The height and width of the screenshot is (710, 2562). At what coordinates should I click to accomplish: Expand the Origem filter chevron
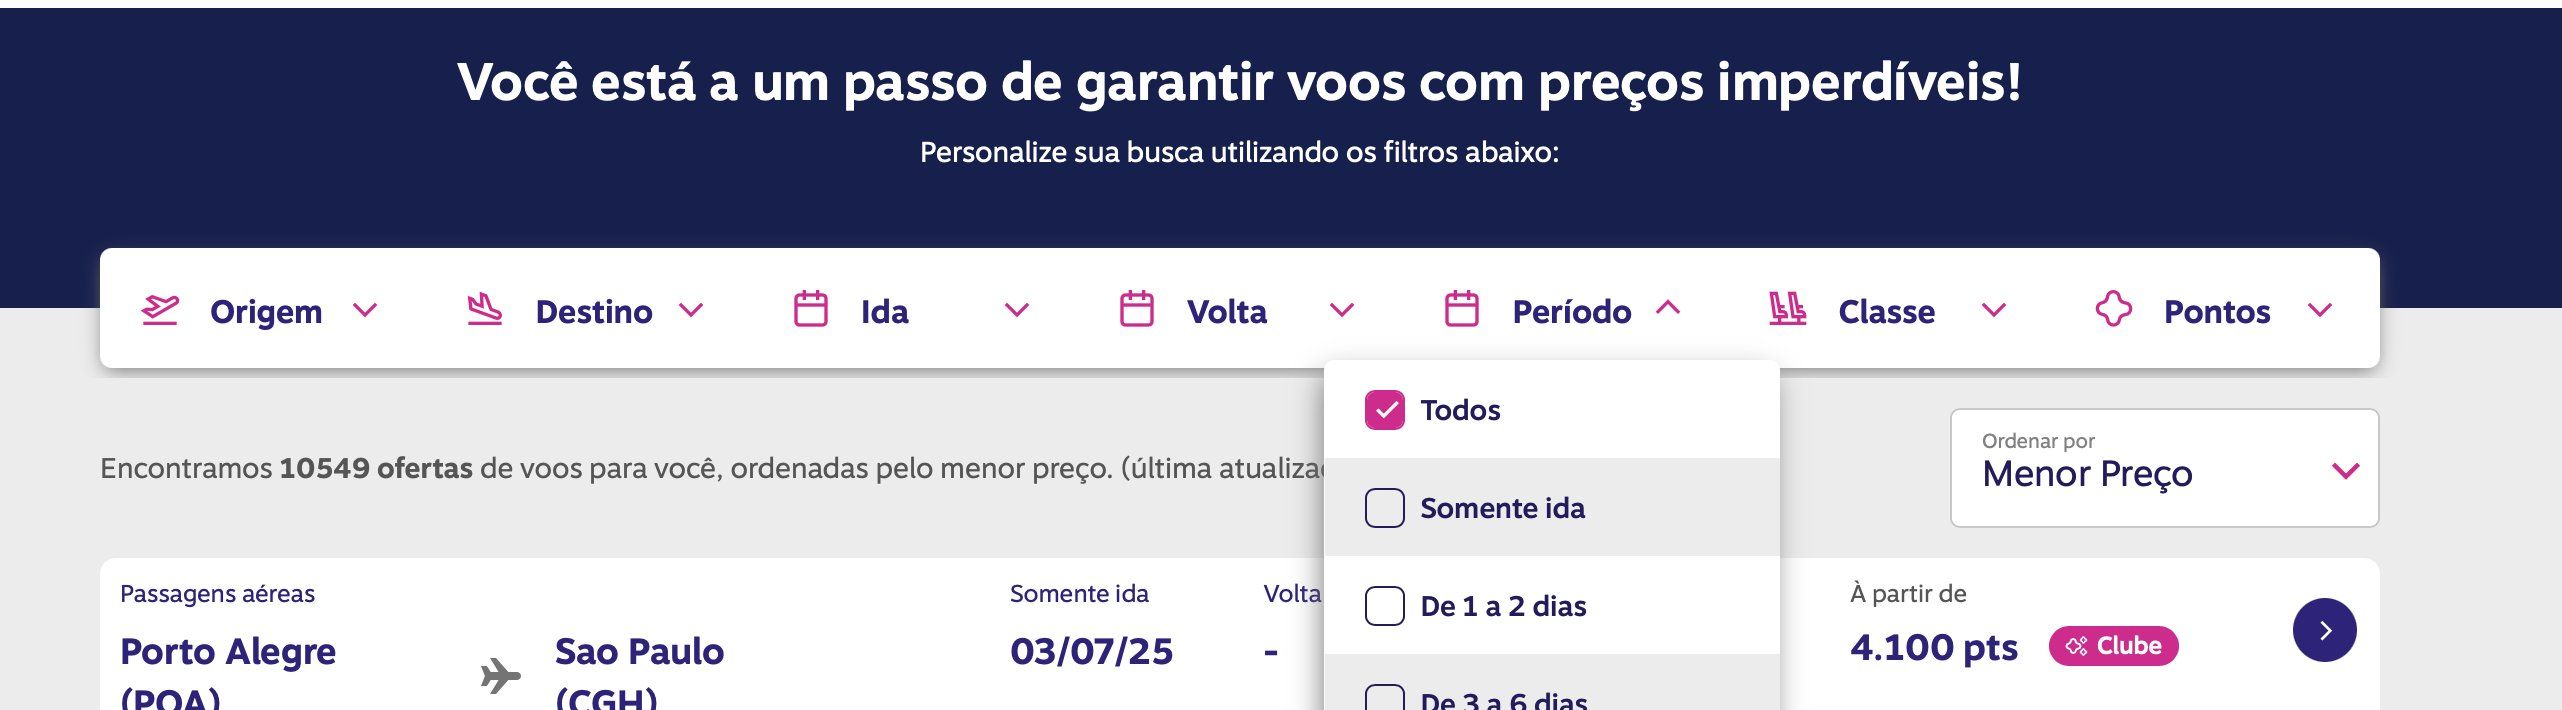click(x=366, y=310)
